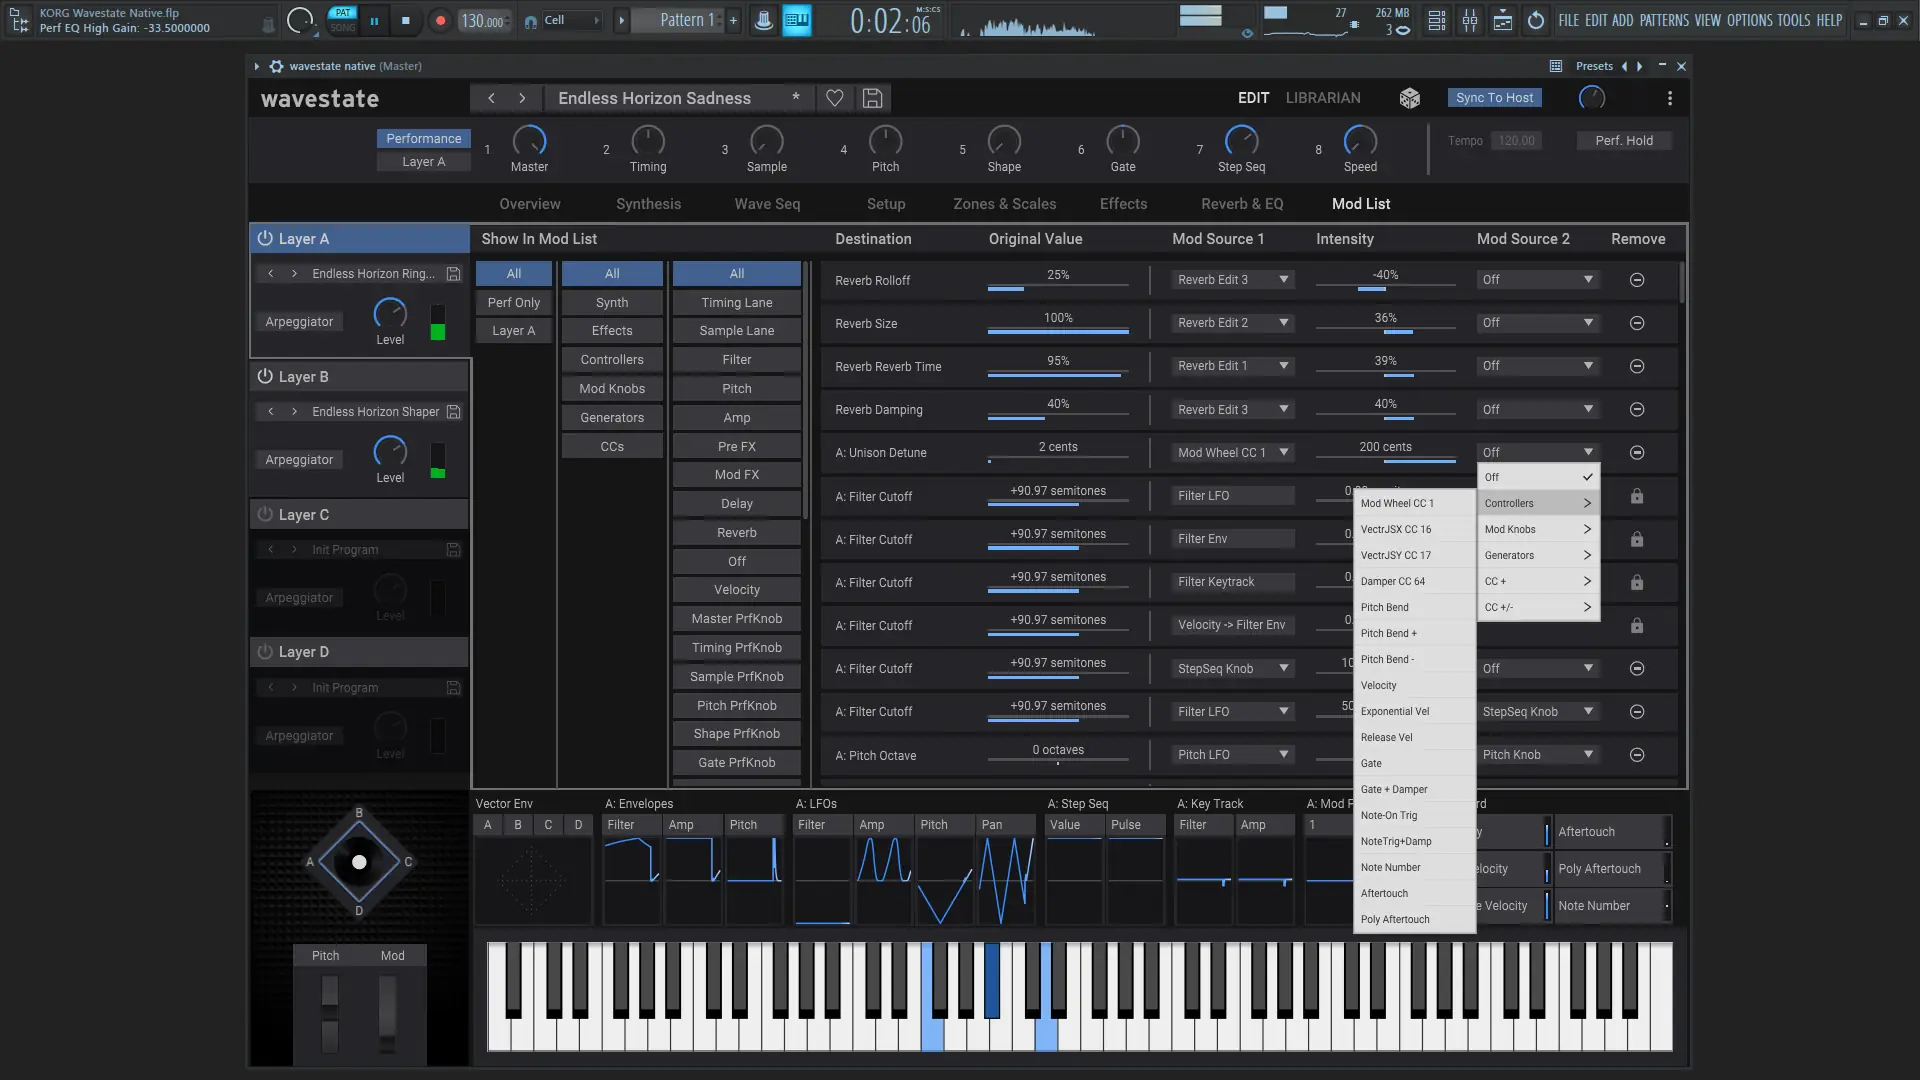Viewport: 1920px width, 1080px height.
Task: Switch to the Effects tab
Action: coord(1123,204)
